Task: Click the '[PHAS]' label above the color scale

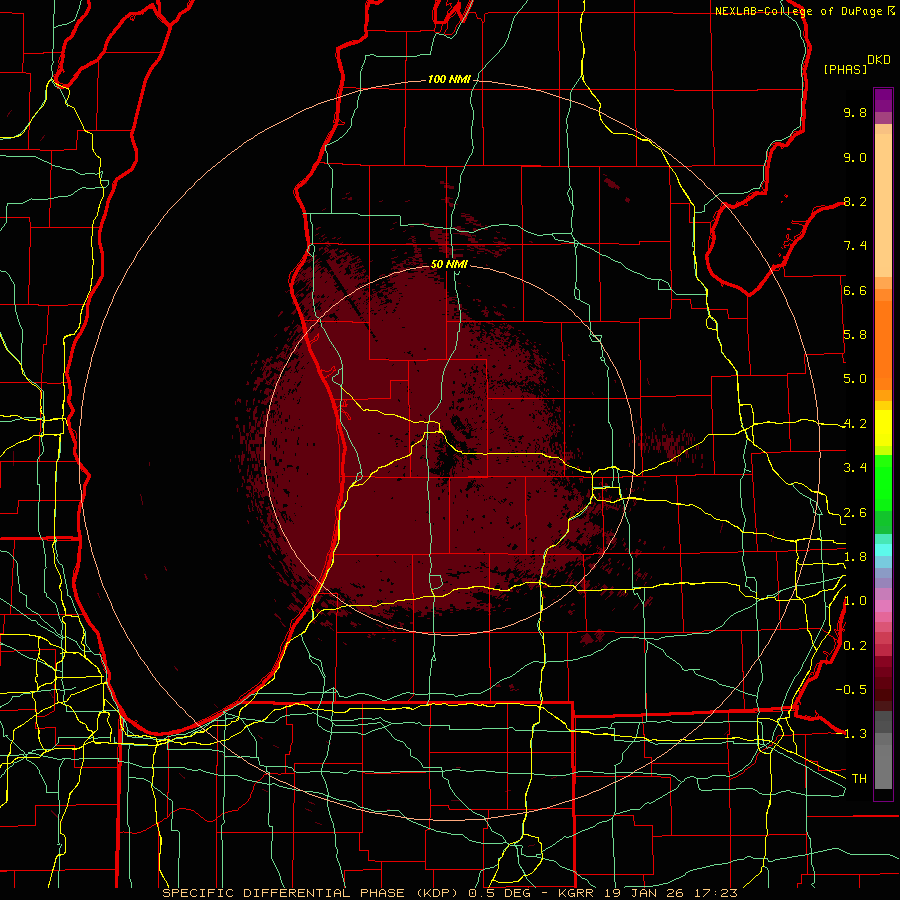Action: (x=845, y=69)
